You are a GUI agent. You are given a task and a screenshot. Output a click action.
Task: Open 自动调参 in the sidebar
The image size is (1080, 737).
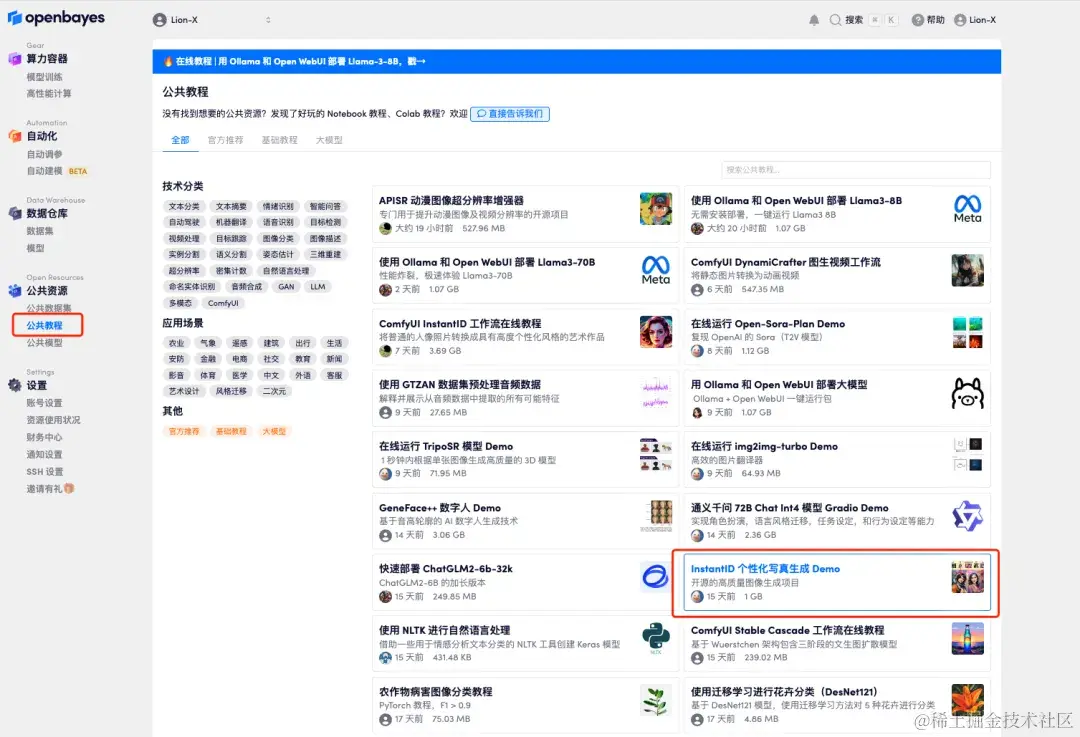pyautogui.click(x=44, y=154)
